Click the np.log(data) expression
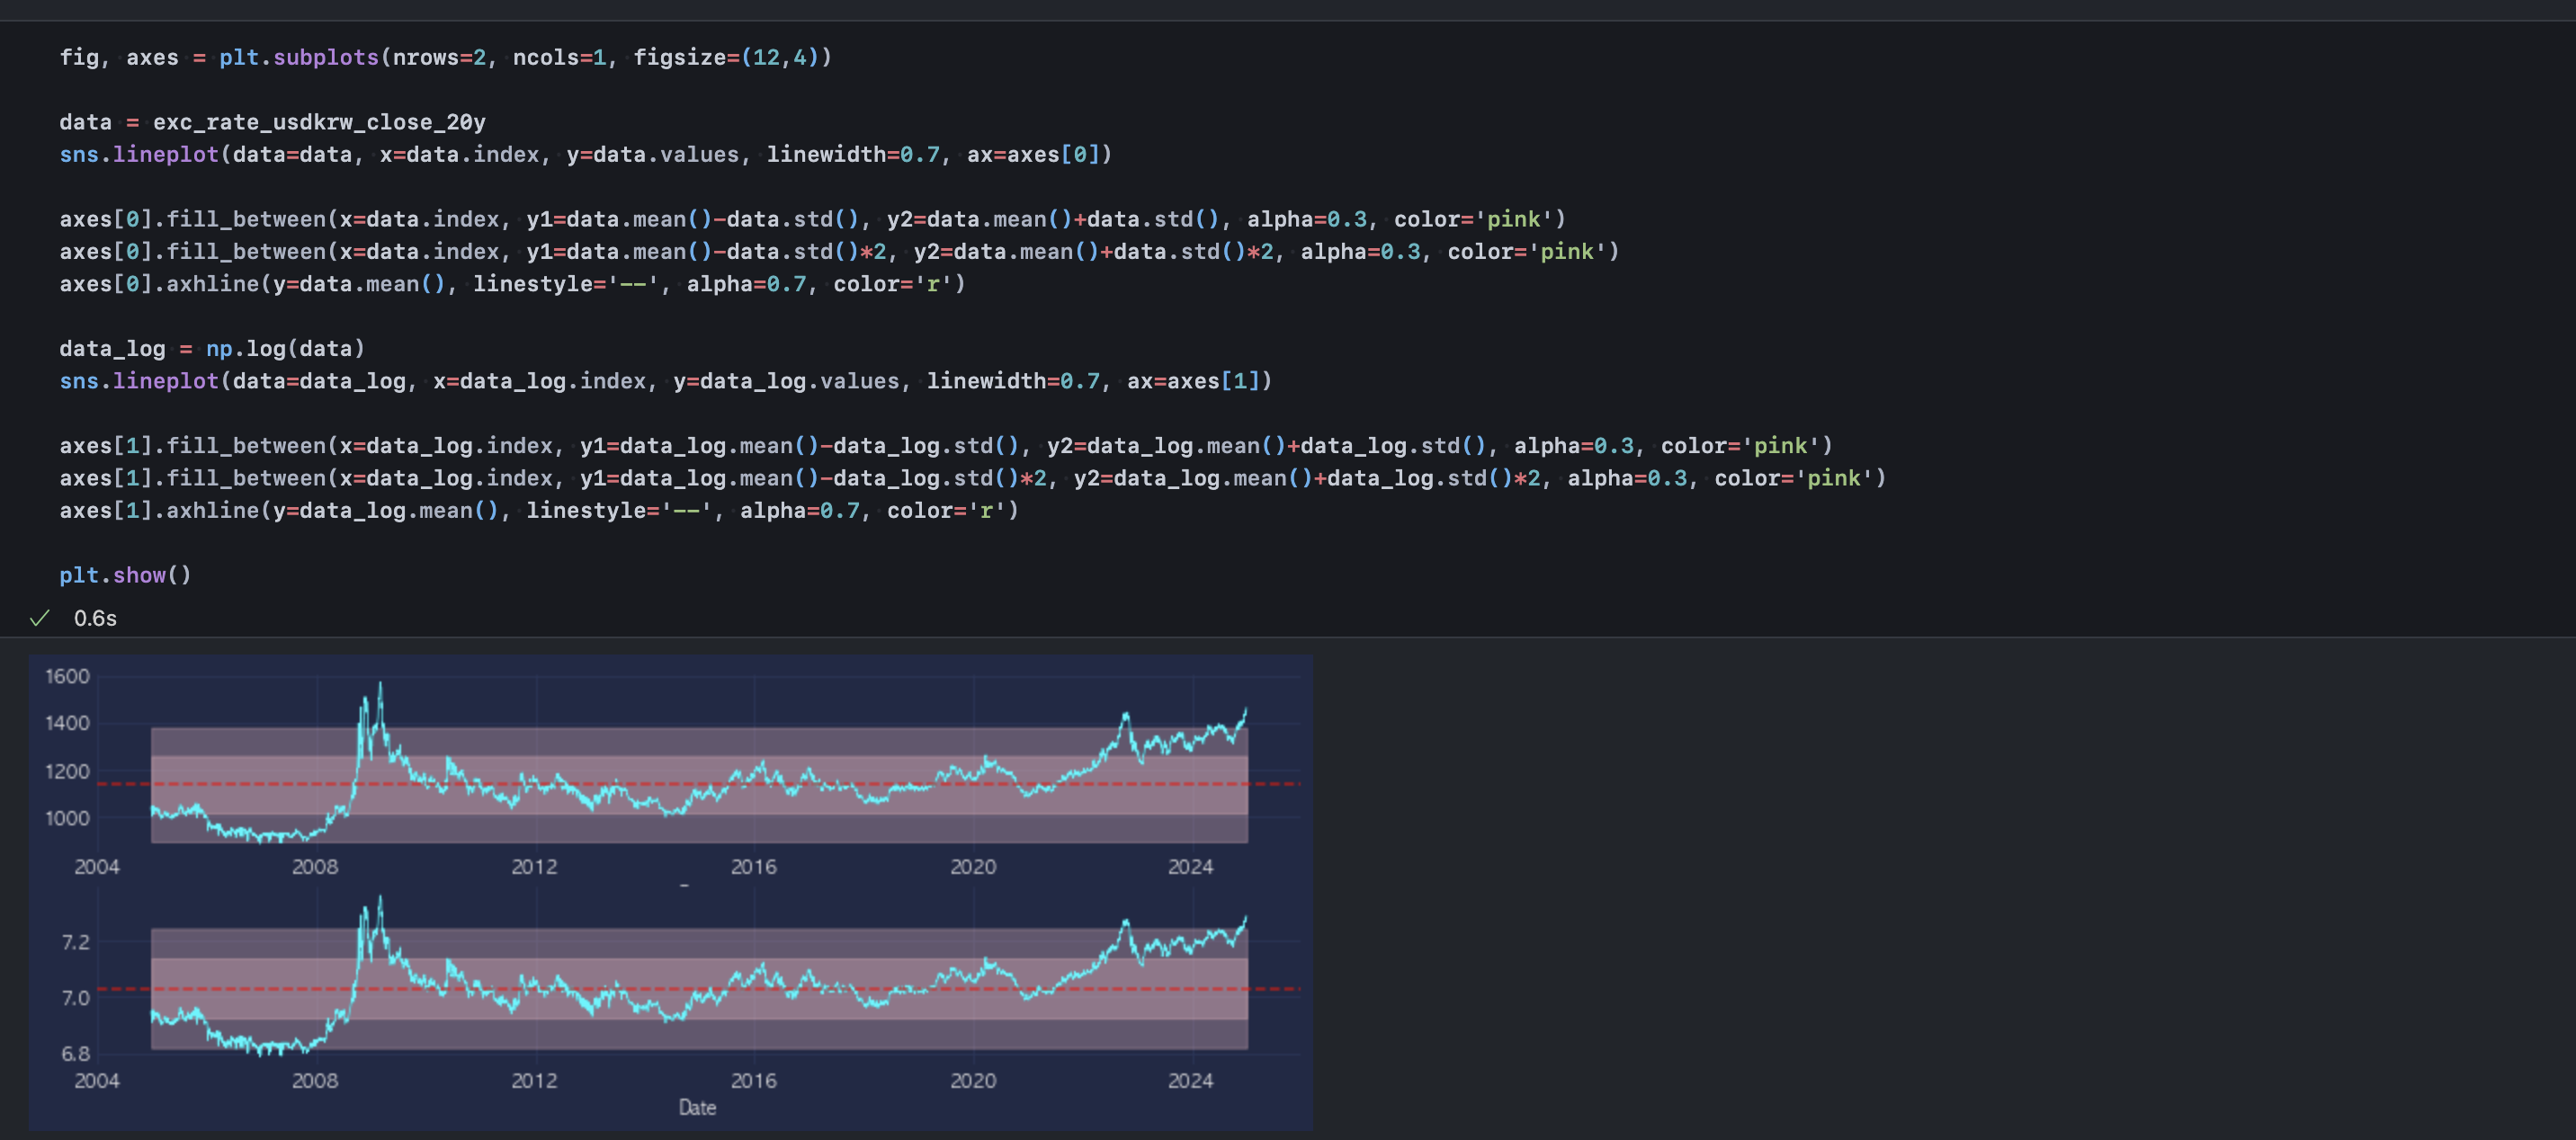Viewport: 2576px width, 1140px height. click(x=285, y=348)
